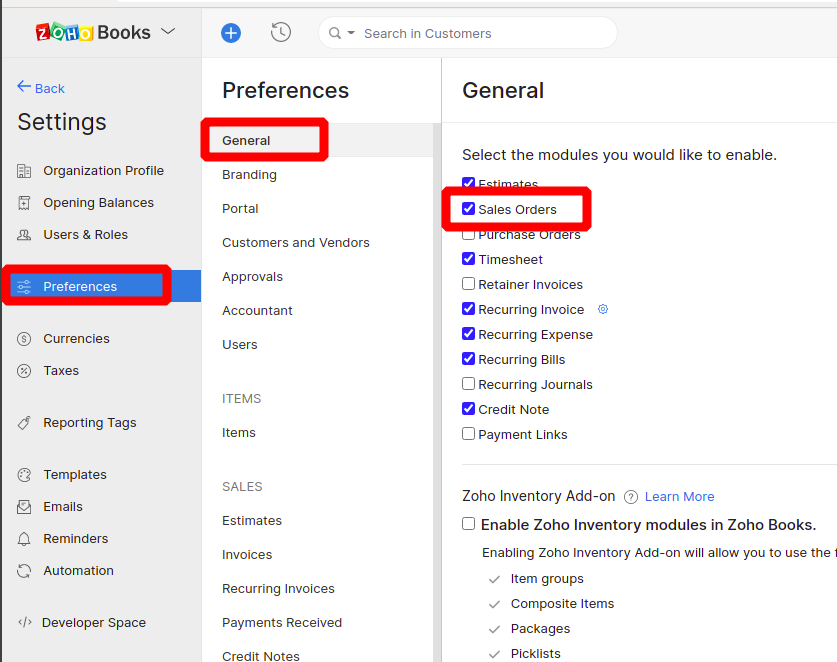This screenshot has height=662, width=837.
Task: Enable the Recurring Journals checkbox
Action: (468, 383)
